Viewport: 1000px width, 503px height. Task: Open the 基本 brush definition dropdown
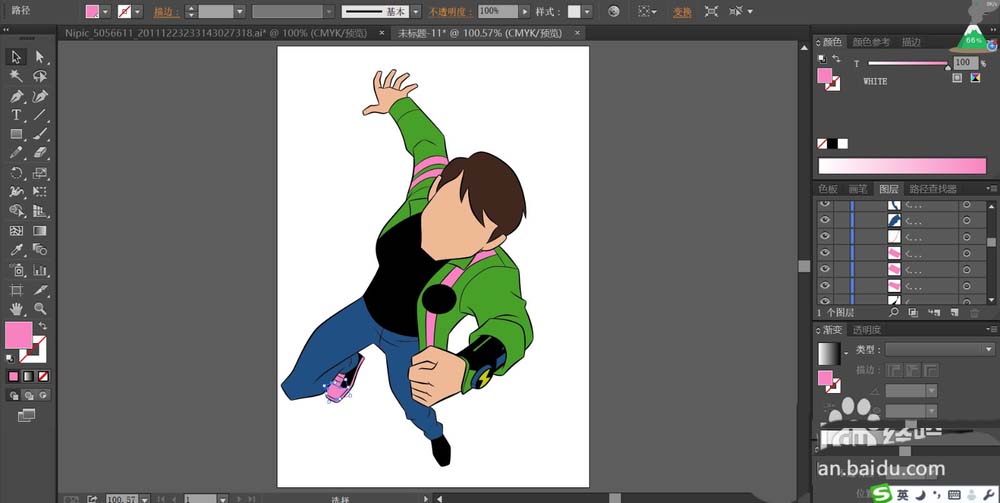[x=416, y=11]
